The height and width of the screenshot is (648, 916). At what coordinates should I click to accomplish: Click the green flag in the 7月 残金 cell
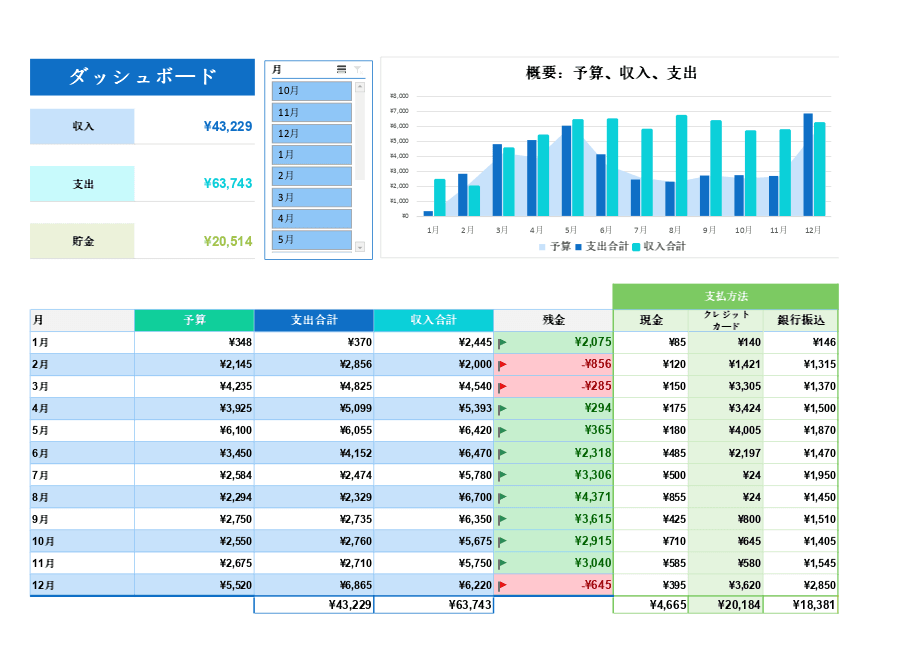[x=502, y=475]
